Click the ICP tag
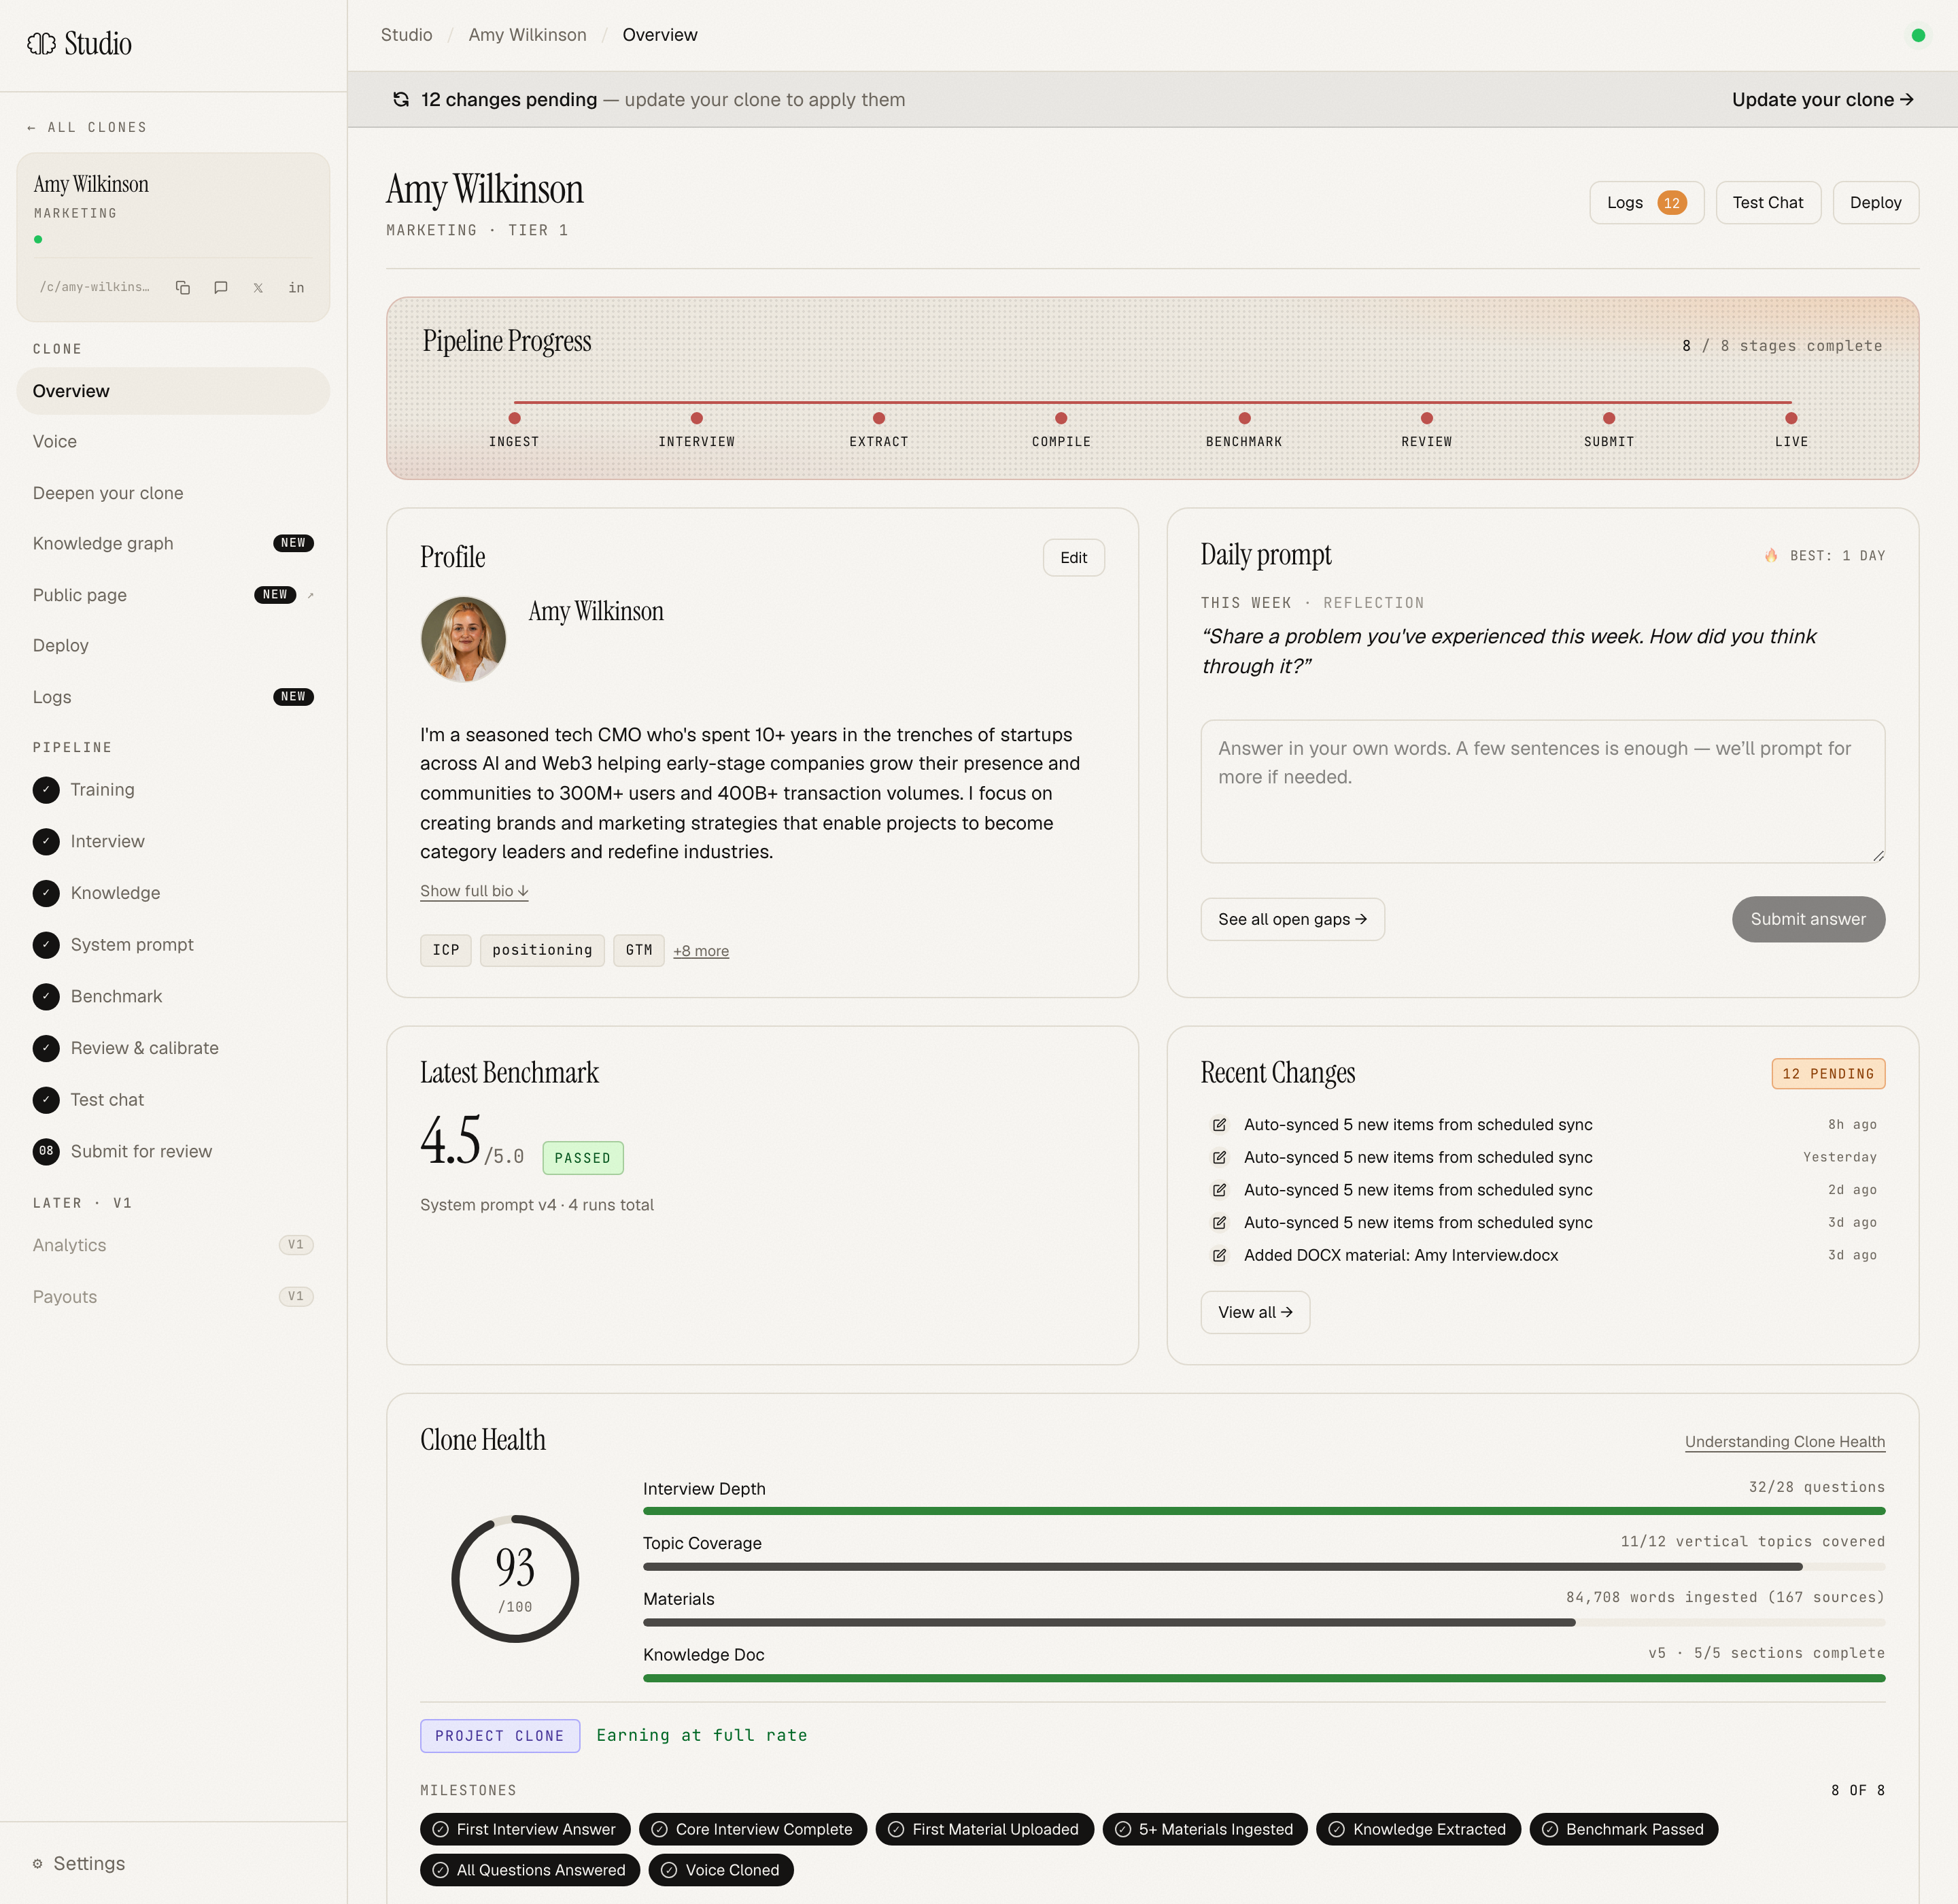 (x=445, y=950)
